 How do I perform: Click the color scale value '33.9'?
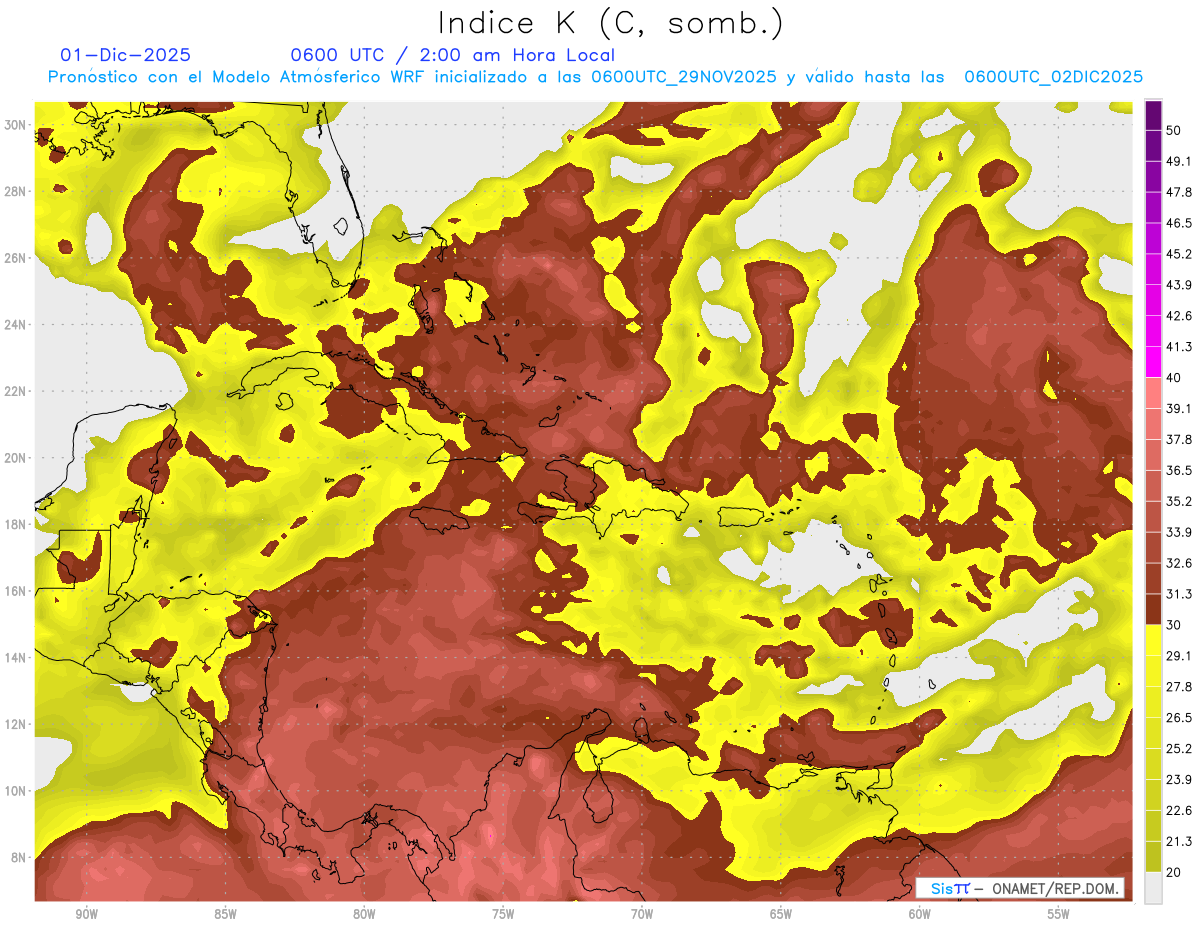coord(1178,532)
